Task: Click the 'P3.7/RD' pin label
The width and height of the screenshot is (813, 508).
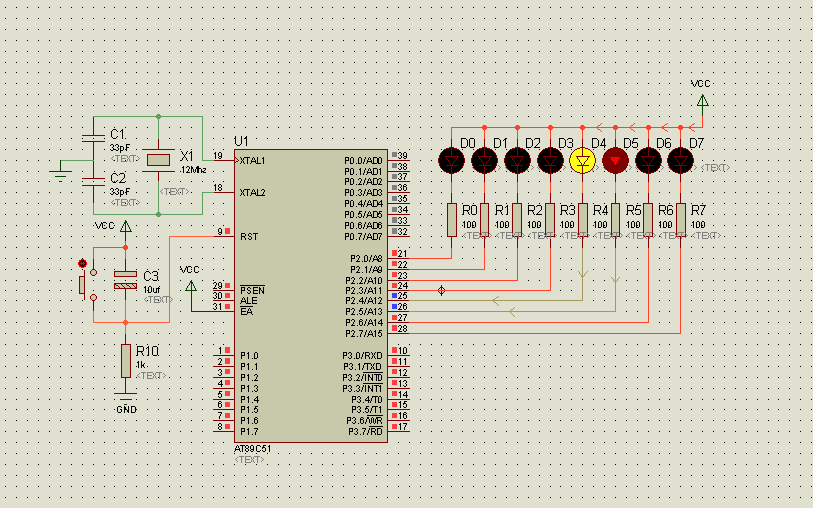Action: pos(365,431)
